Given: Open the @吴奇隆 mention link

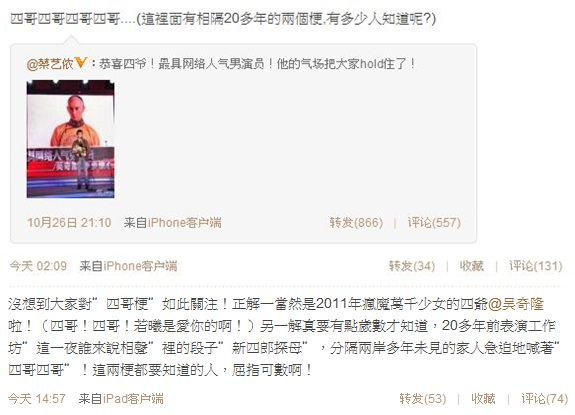Looking at the screenshot, I should 516,304.
